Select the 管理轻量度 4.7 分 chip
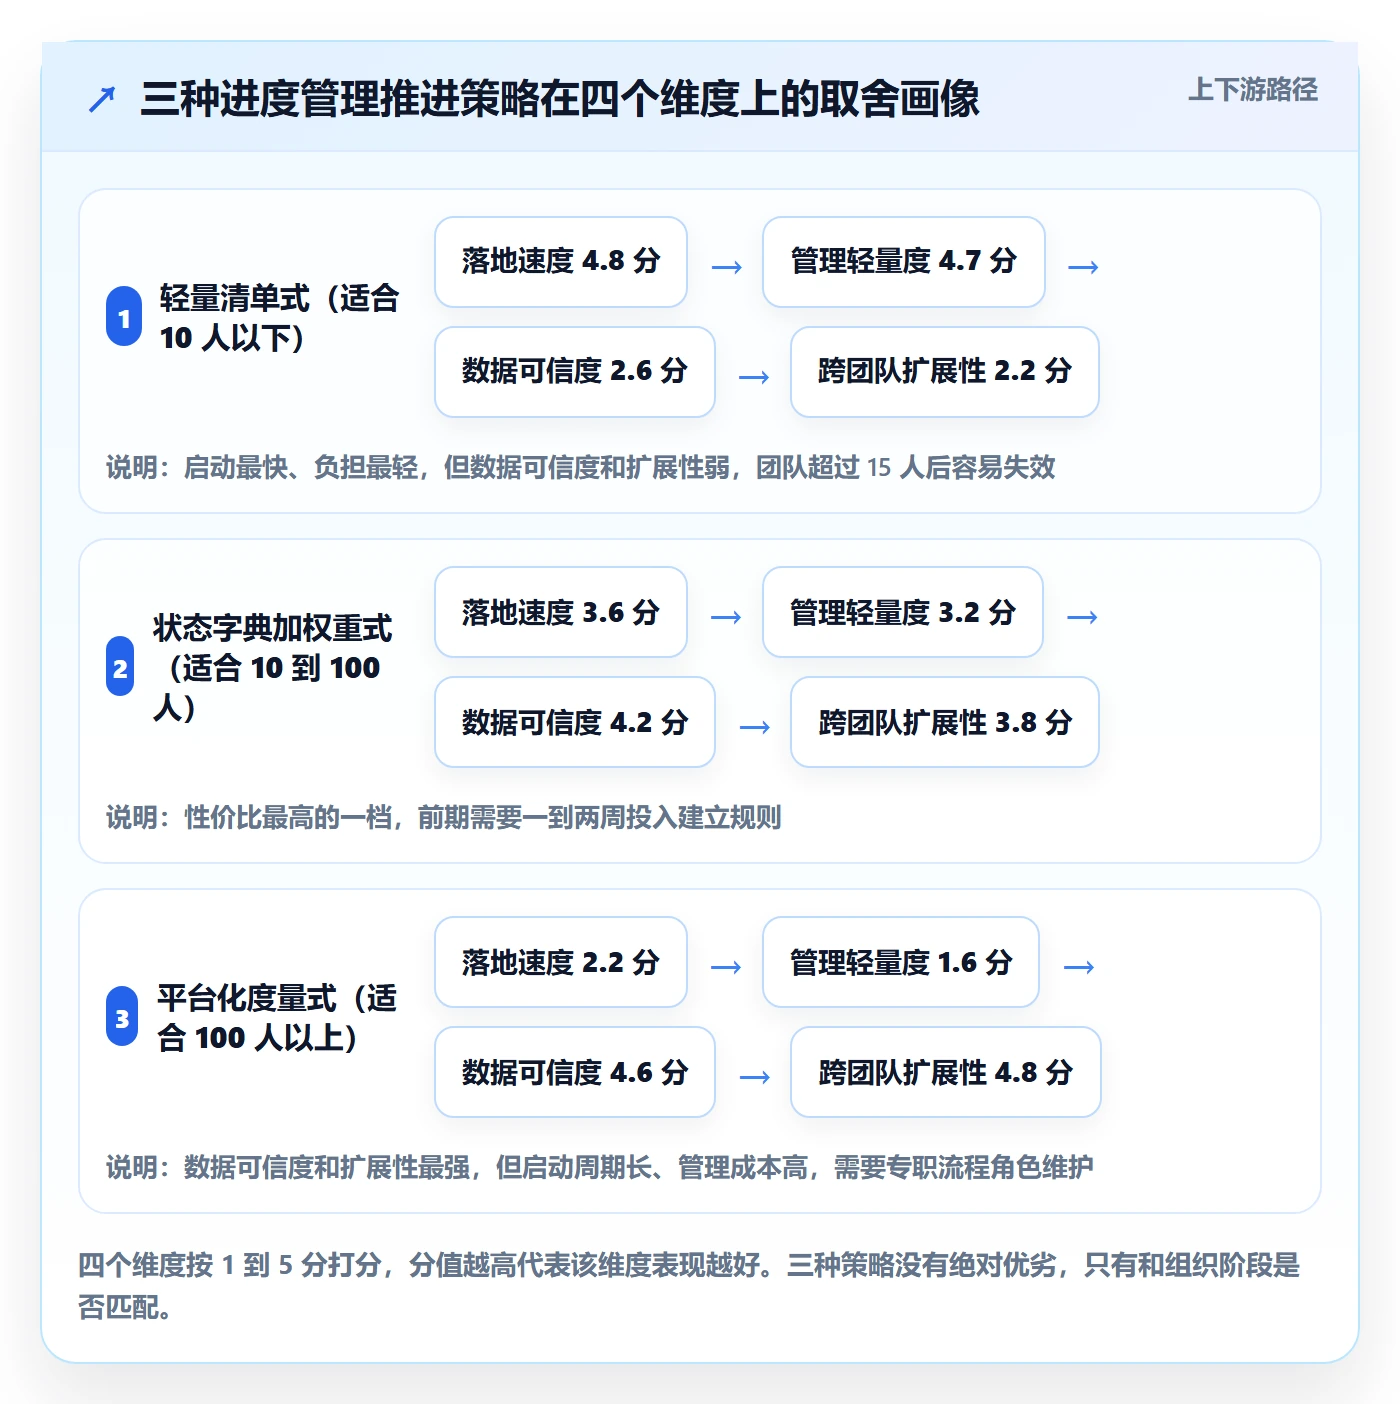Screen dimensions: 1400x1404 click(x=904, y=262)
